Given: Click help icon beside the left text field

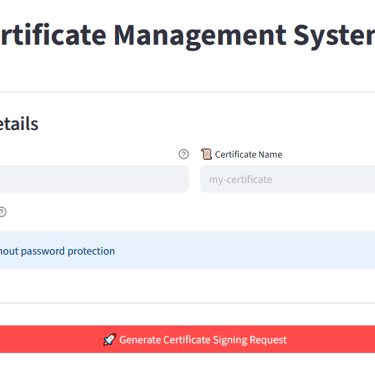Looking at the screenshot, I should (x=183, y=154).
